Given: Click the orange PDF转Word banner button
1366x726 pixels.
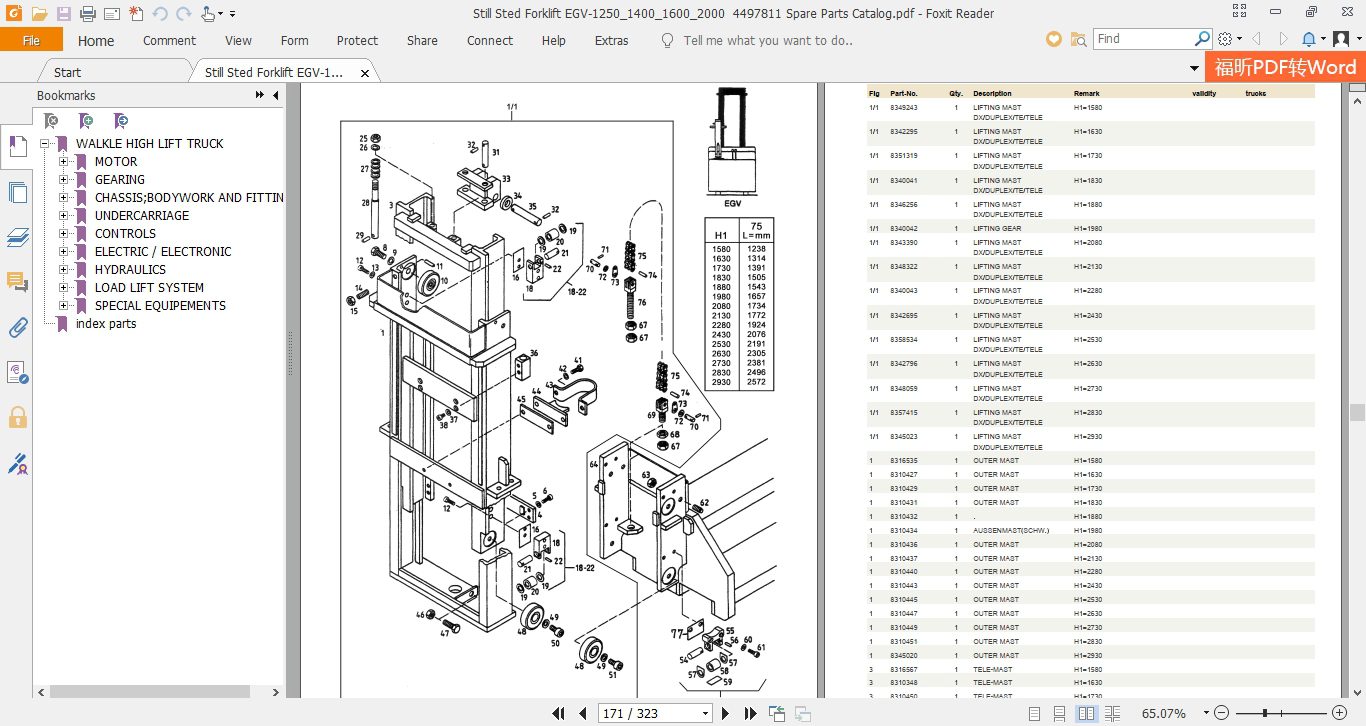Looking at the screenshot, I should coord(1285,67).
